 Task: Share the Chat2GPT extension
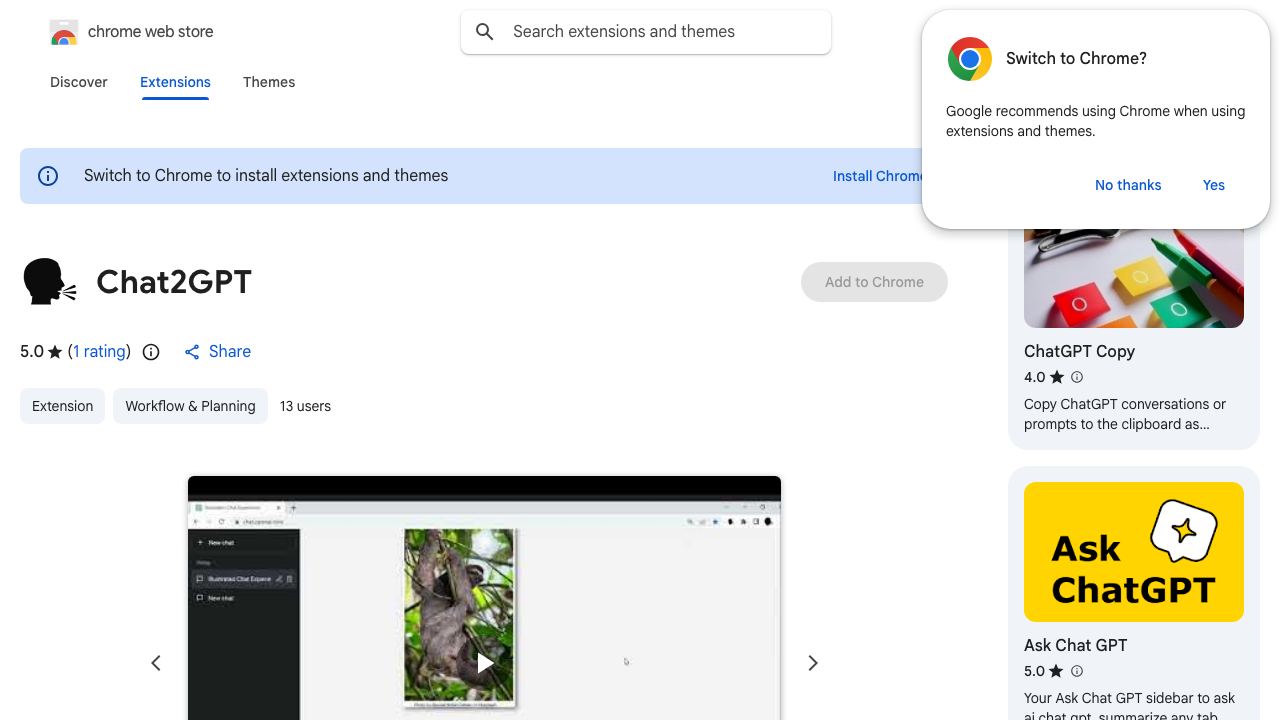coord(217,352)
